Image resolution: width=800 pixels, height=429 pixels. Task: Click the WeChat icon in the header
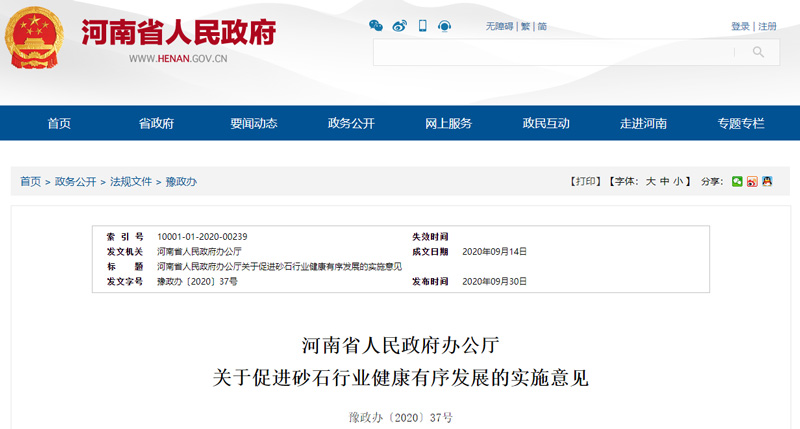point(376,26)
